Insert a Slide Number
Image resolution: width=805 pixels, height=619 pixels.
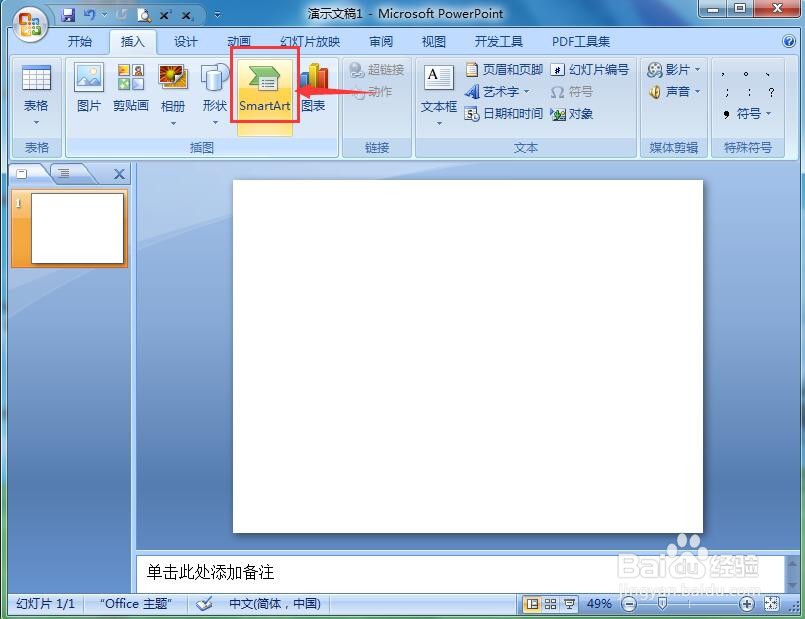(x=588, y=69)
